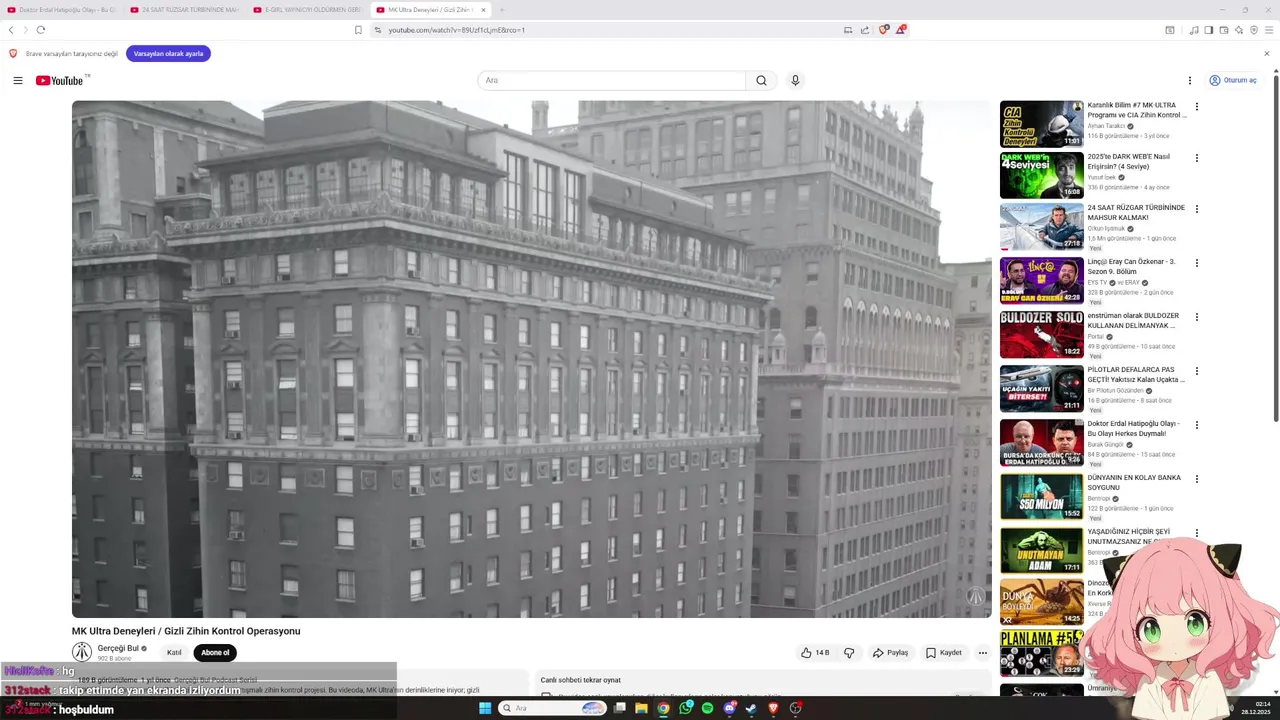Image resolution: width=1280 pixels, height=720 pixels.
Task: Click the MK Ultra video player
Action: 531,359
